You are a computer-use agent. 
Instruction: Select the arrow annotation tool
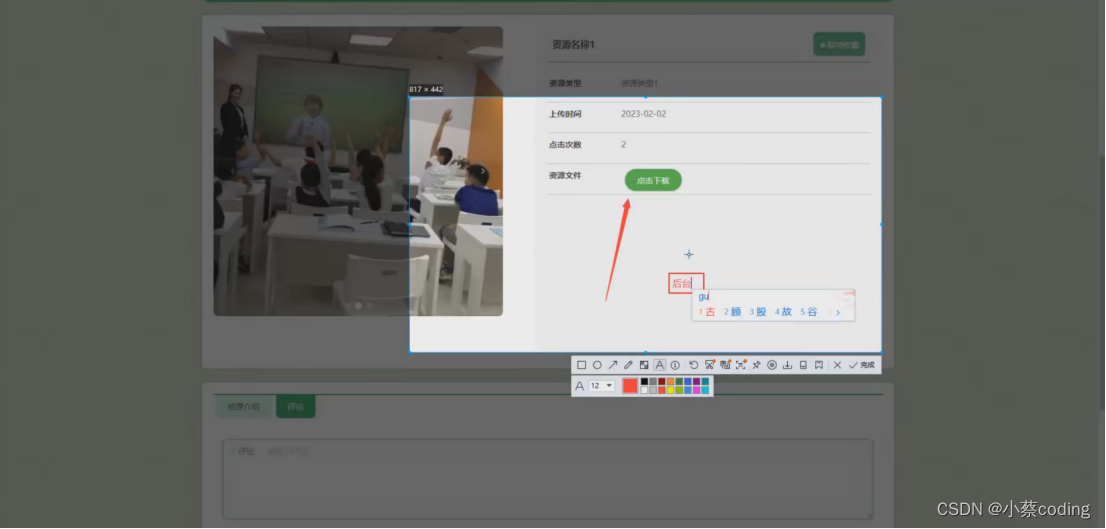click(x=613, y=365)
